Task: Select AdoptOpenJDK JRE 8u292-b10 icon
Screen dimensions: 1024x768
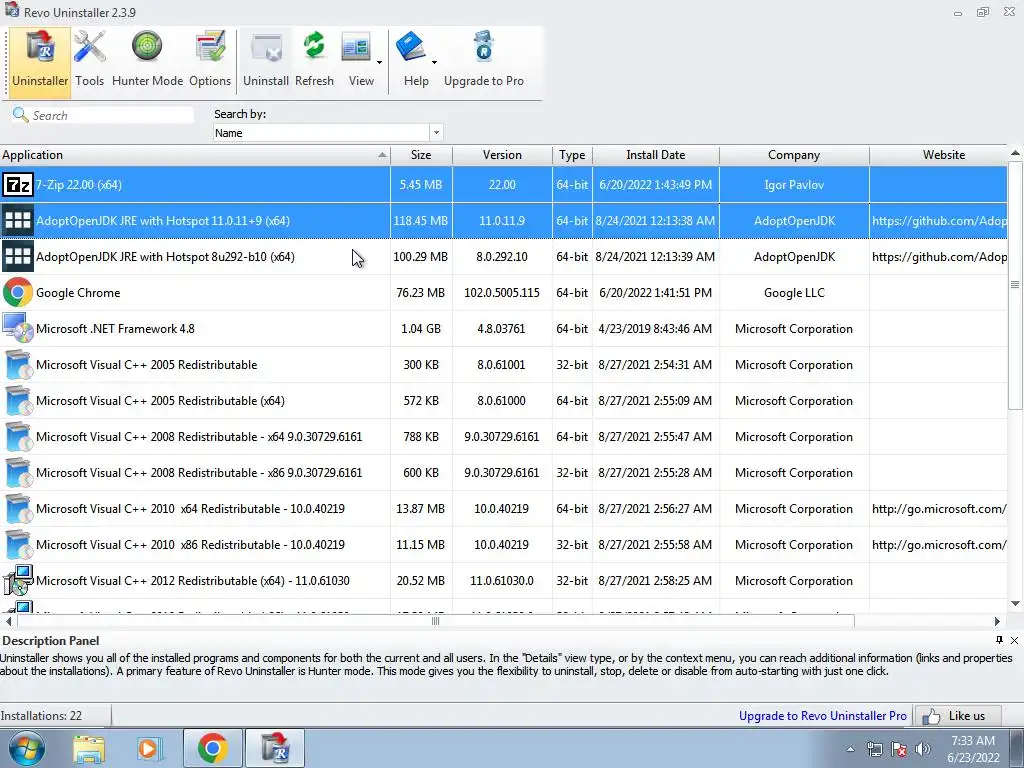Action: tap(18, 257)
